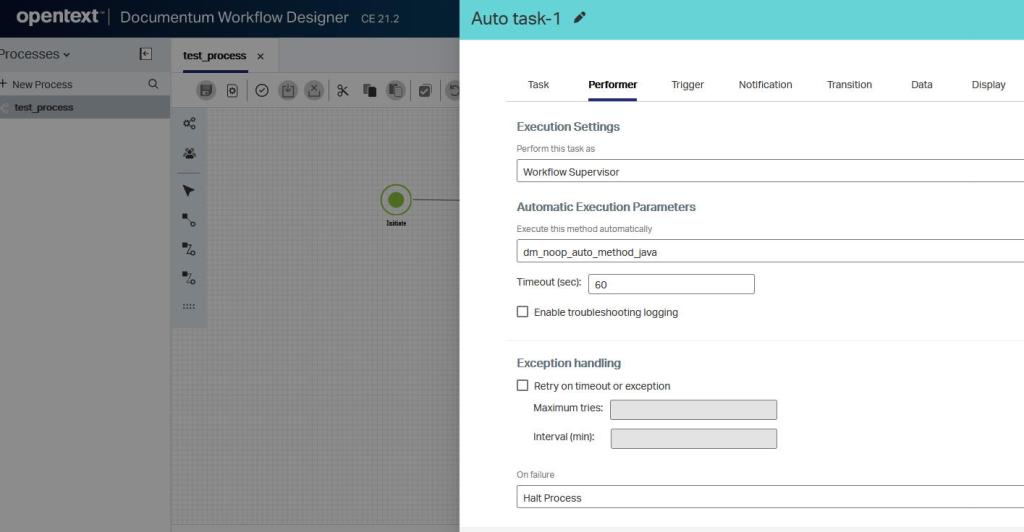The width and height of the screenshot is (1024, 532).
Task: Click the Automatic Execution Parameters heading
Action: point(606,207)
